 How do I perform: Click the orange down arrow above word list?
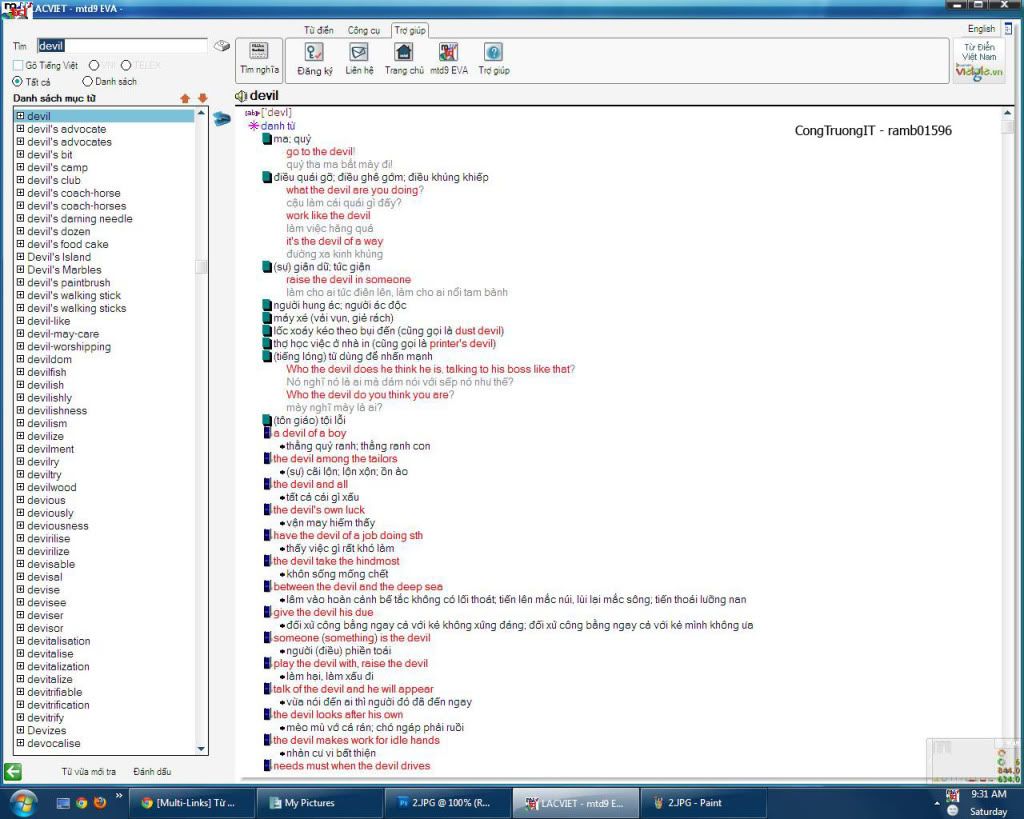coord(202,99)
